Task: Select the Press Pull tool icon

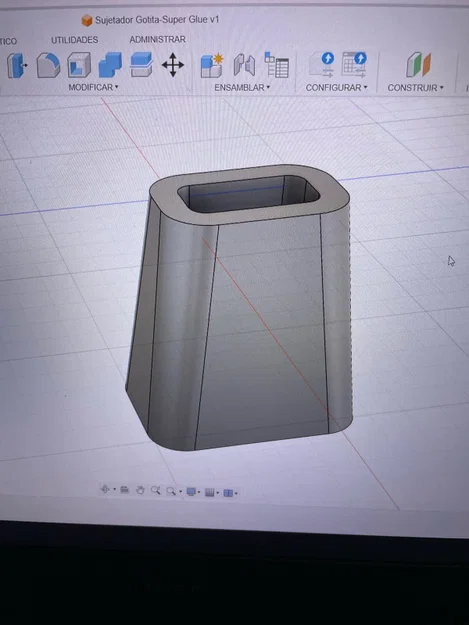Action: tap(16, 65)
